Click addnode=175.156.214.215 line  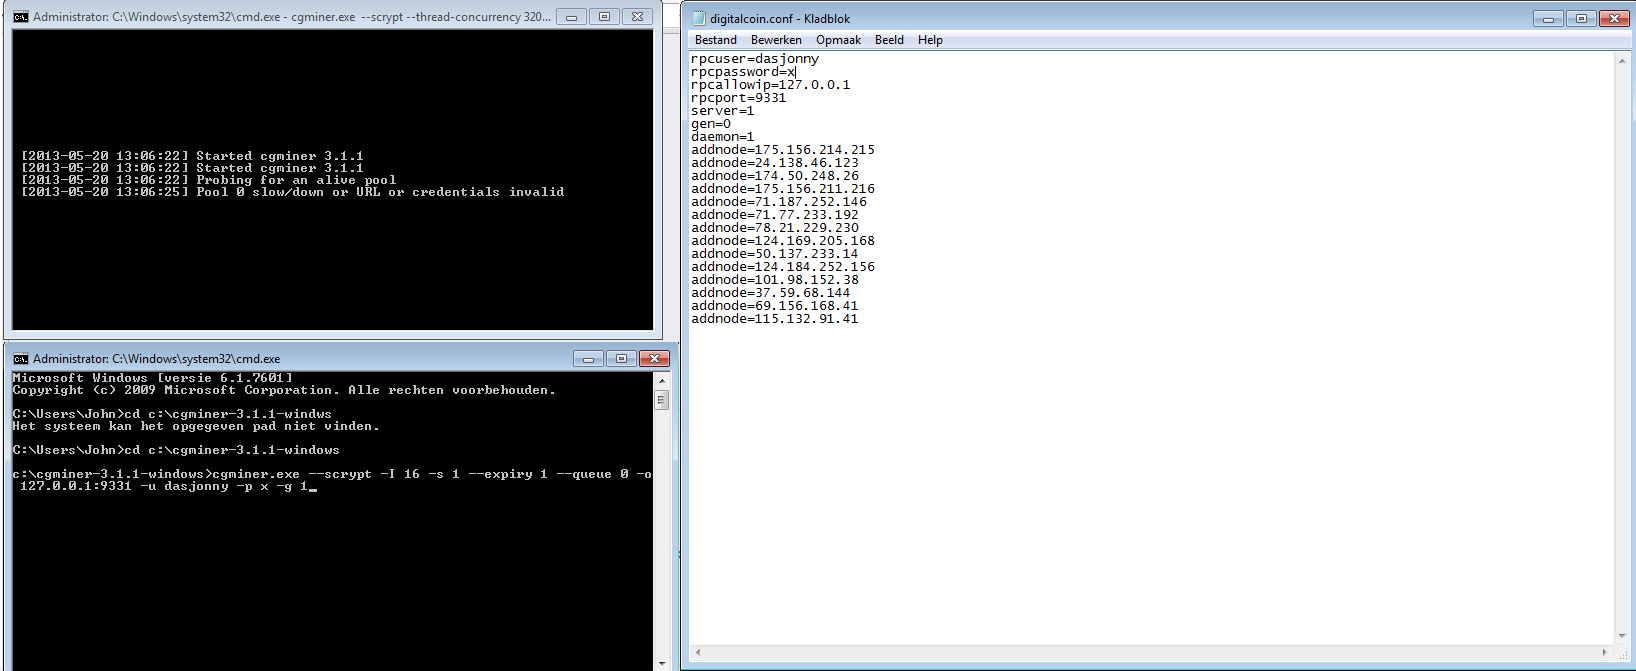pyautogui.click(x=783, y=150)
